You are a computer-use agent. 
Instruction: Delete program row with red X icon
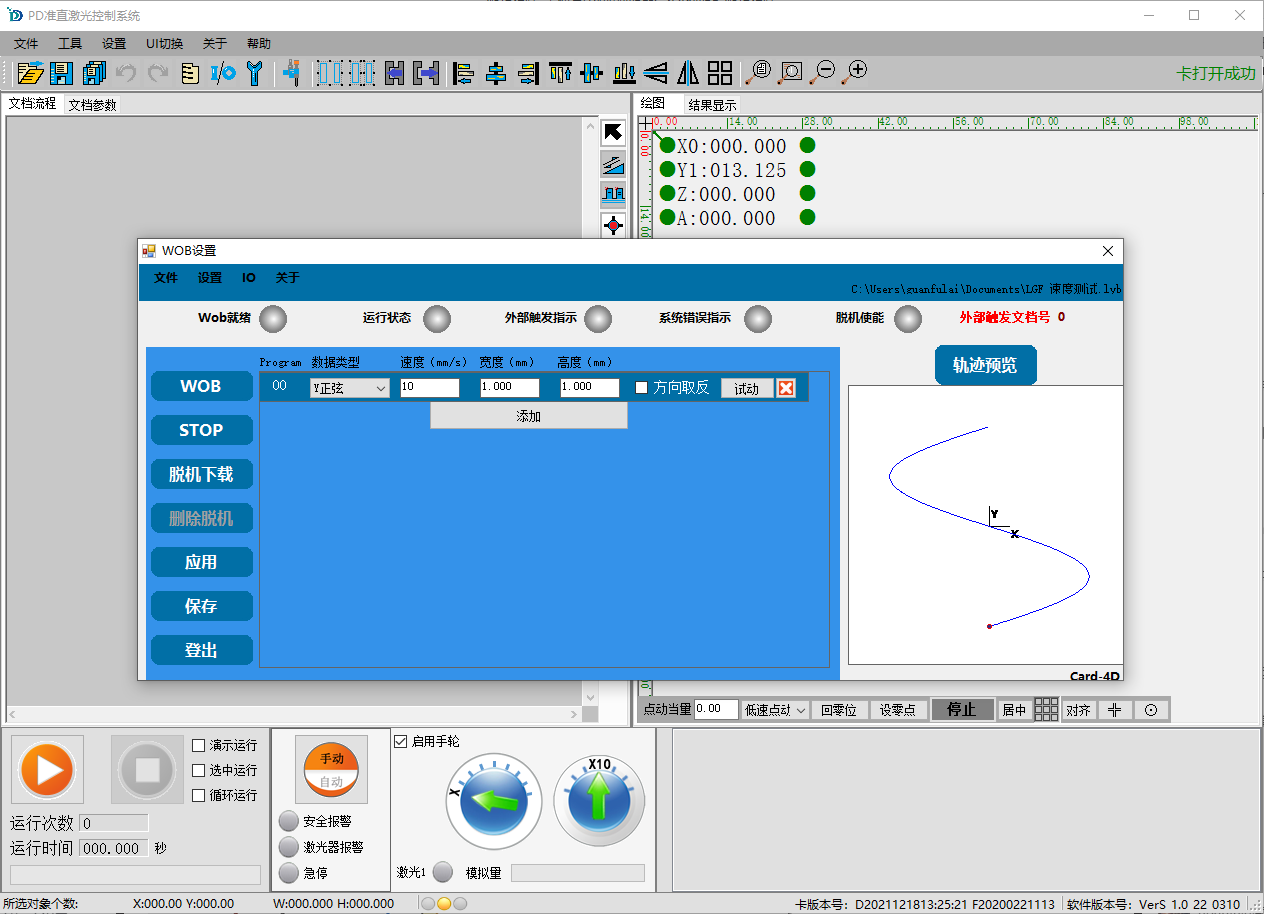click(x=786, y=388)
